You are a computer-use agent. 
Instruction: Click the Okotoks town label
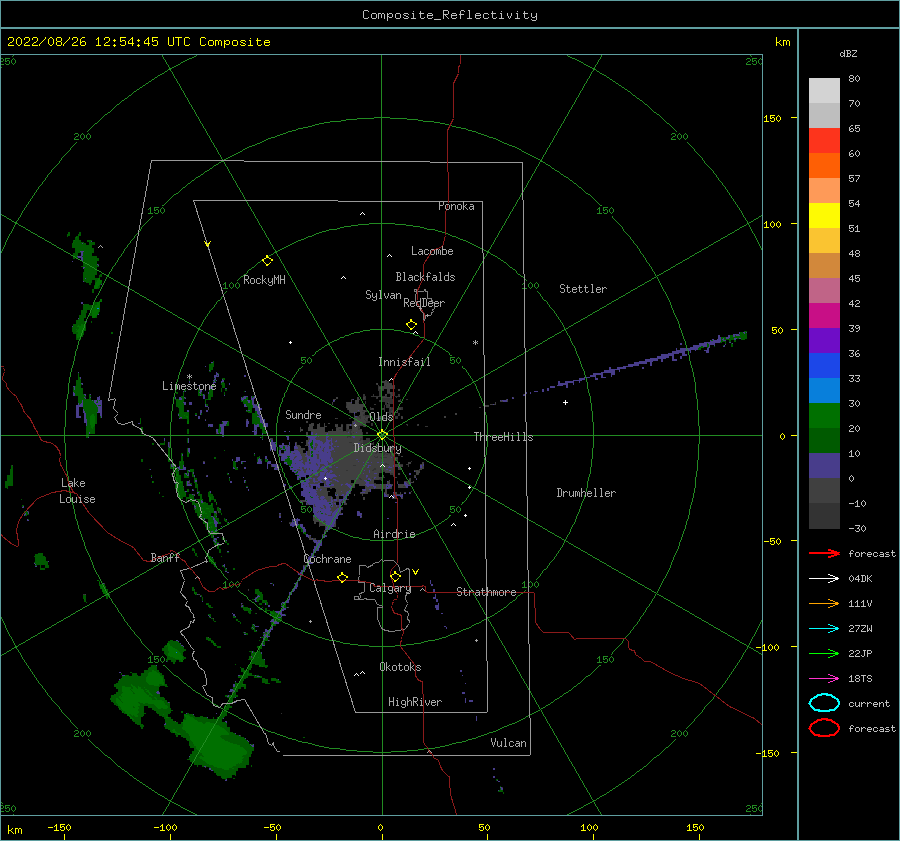point(400,667)
